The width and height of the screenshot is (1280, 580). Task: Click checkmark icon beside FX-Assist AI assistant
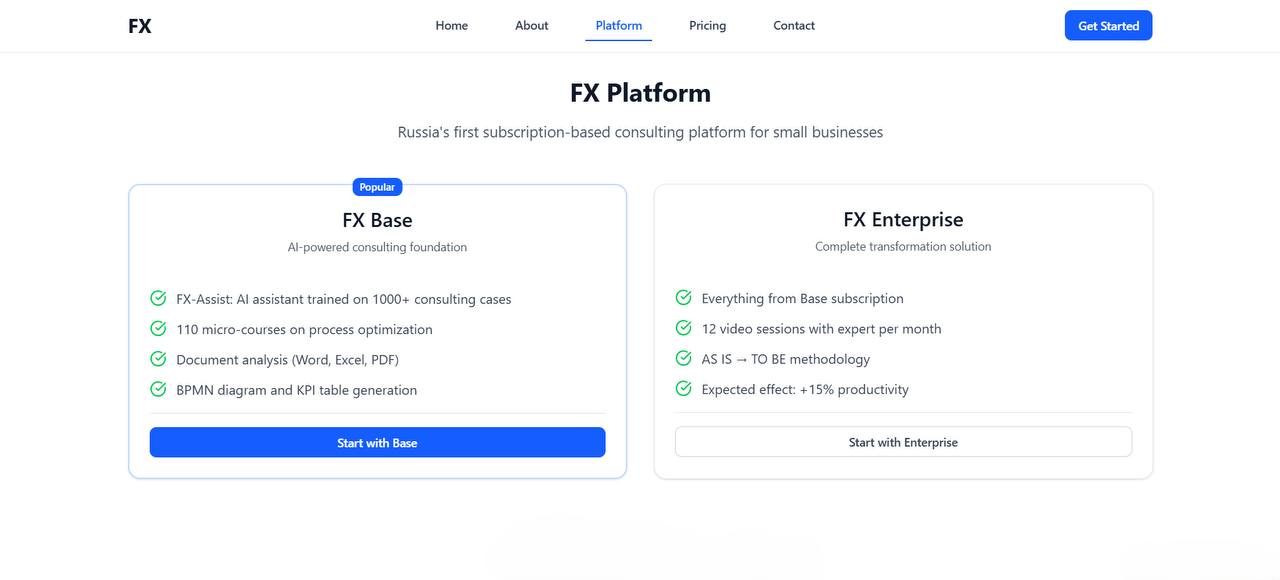(158, 298)
